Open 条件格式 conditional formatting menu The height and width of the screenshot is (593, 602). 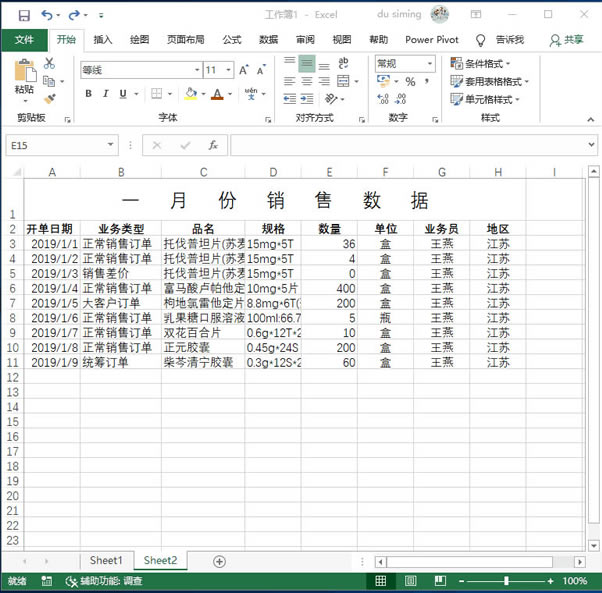pos(480,63)
